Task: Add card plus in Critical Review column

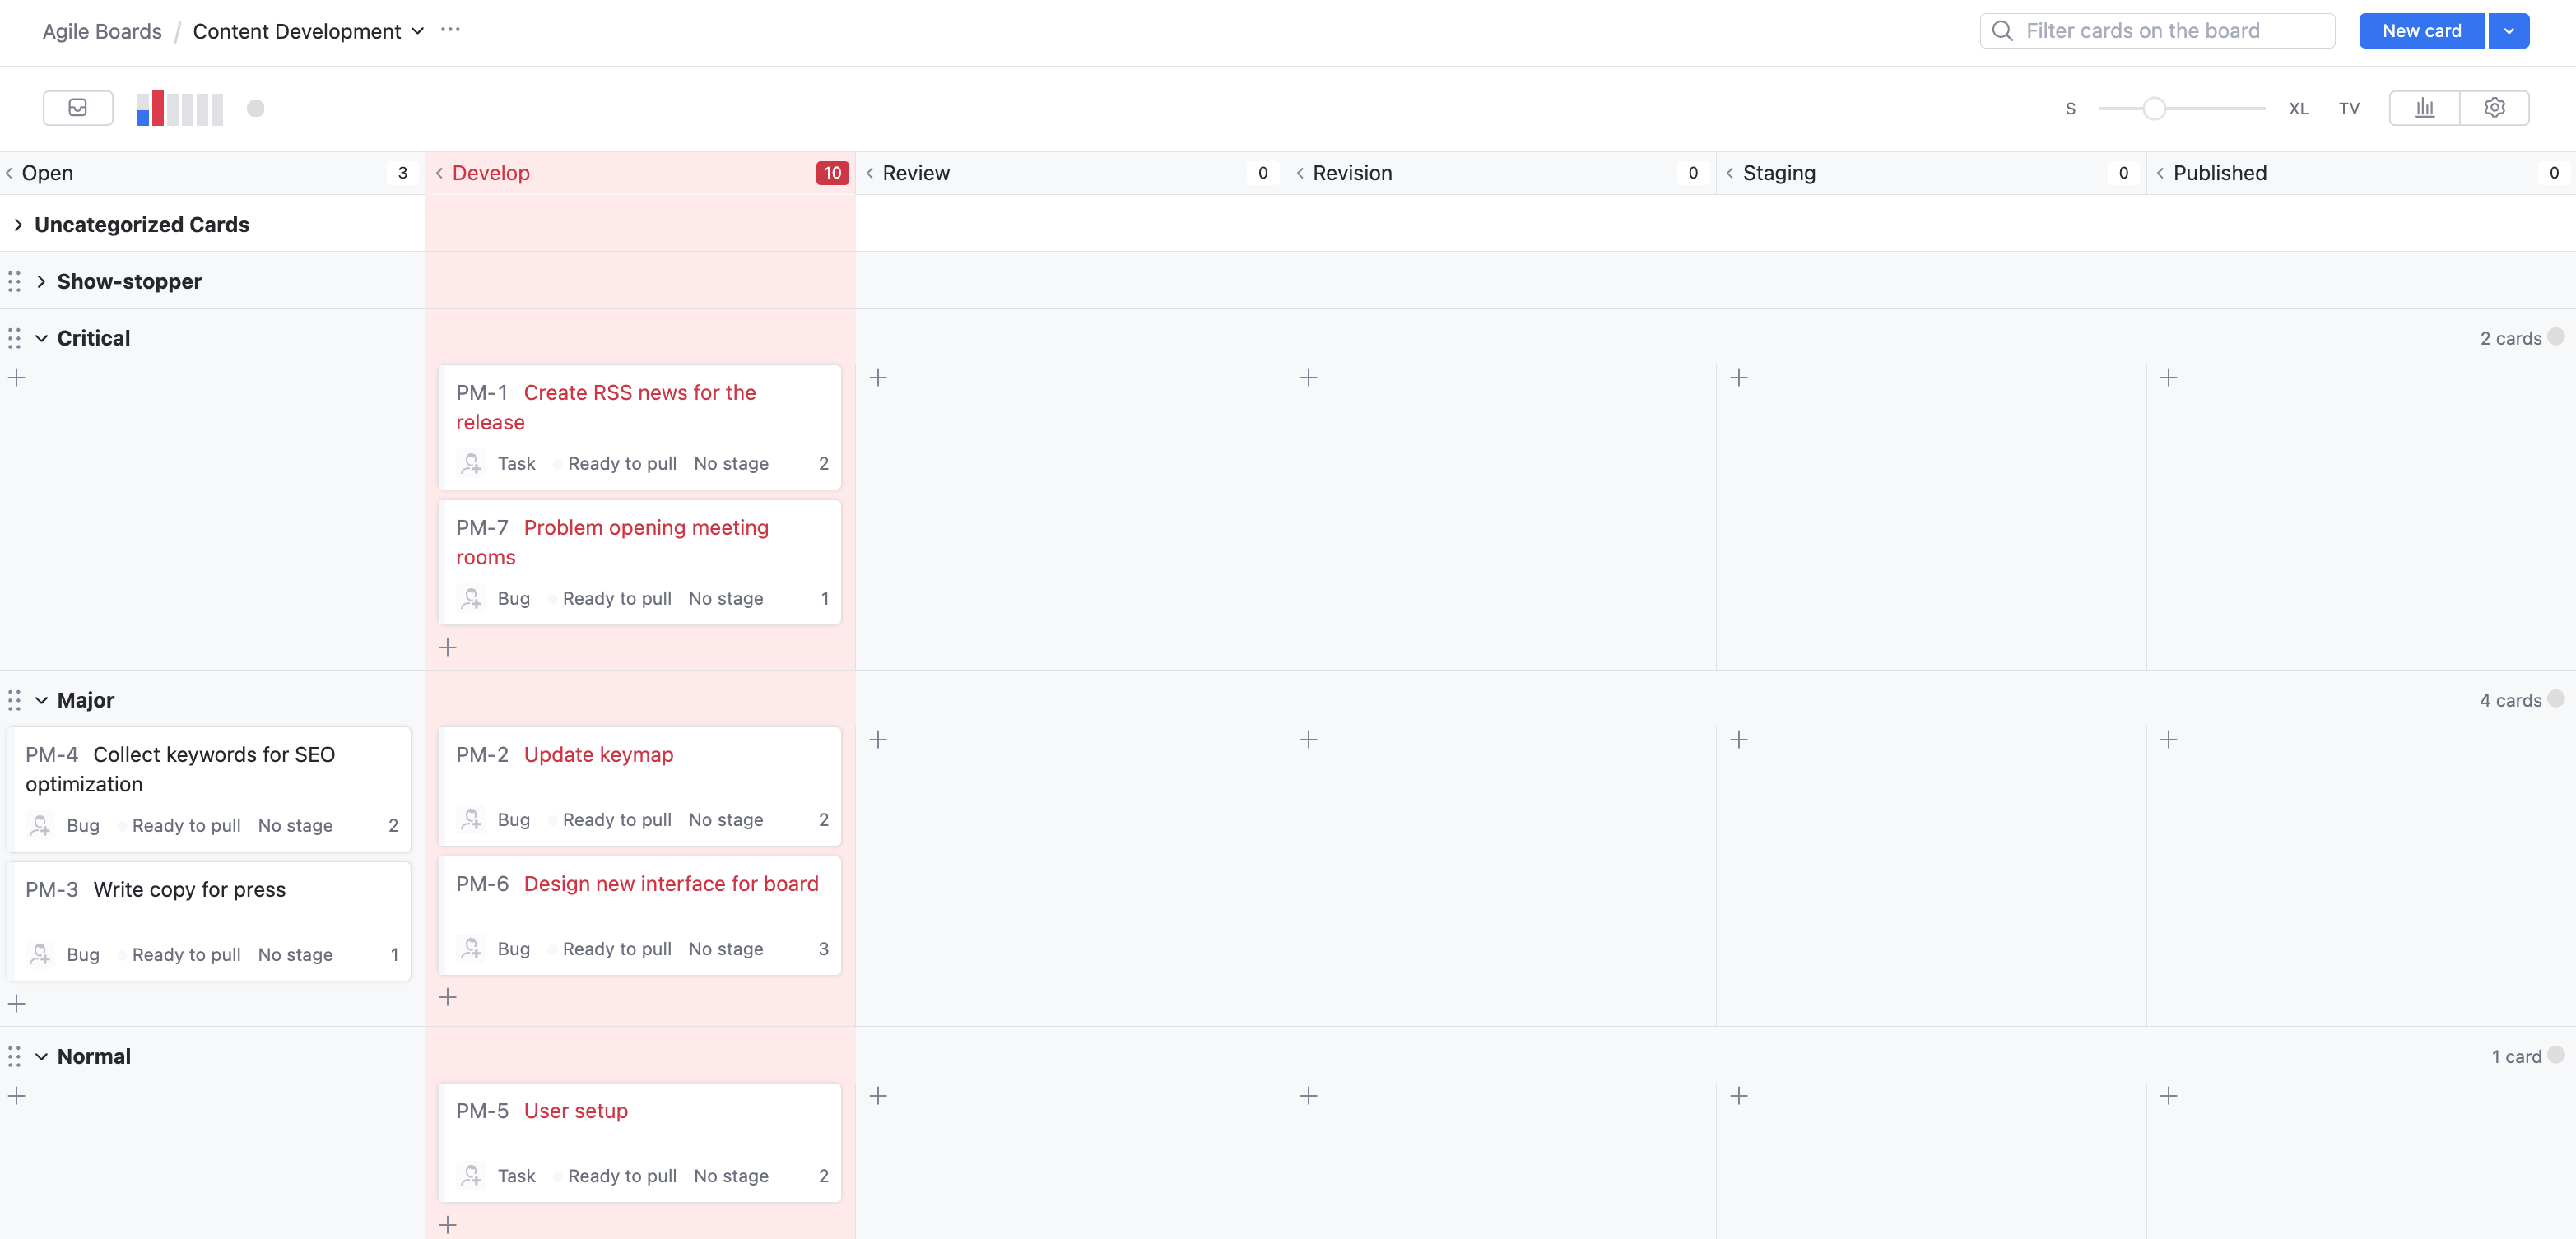Action: 878,378
